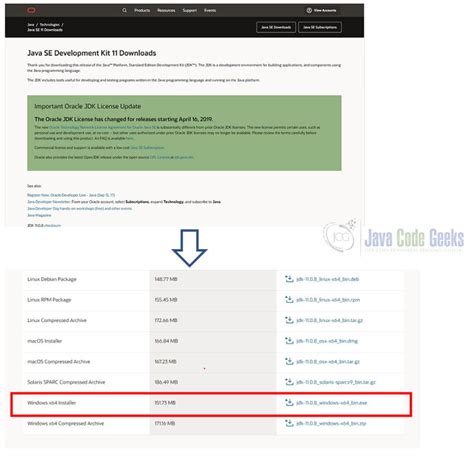The width and height of the screenshot is (474, 464).
Task: Click download icon for Windows x64 Compressed Archive
Action: click(x=289, y=423)
